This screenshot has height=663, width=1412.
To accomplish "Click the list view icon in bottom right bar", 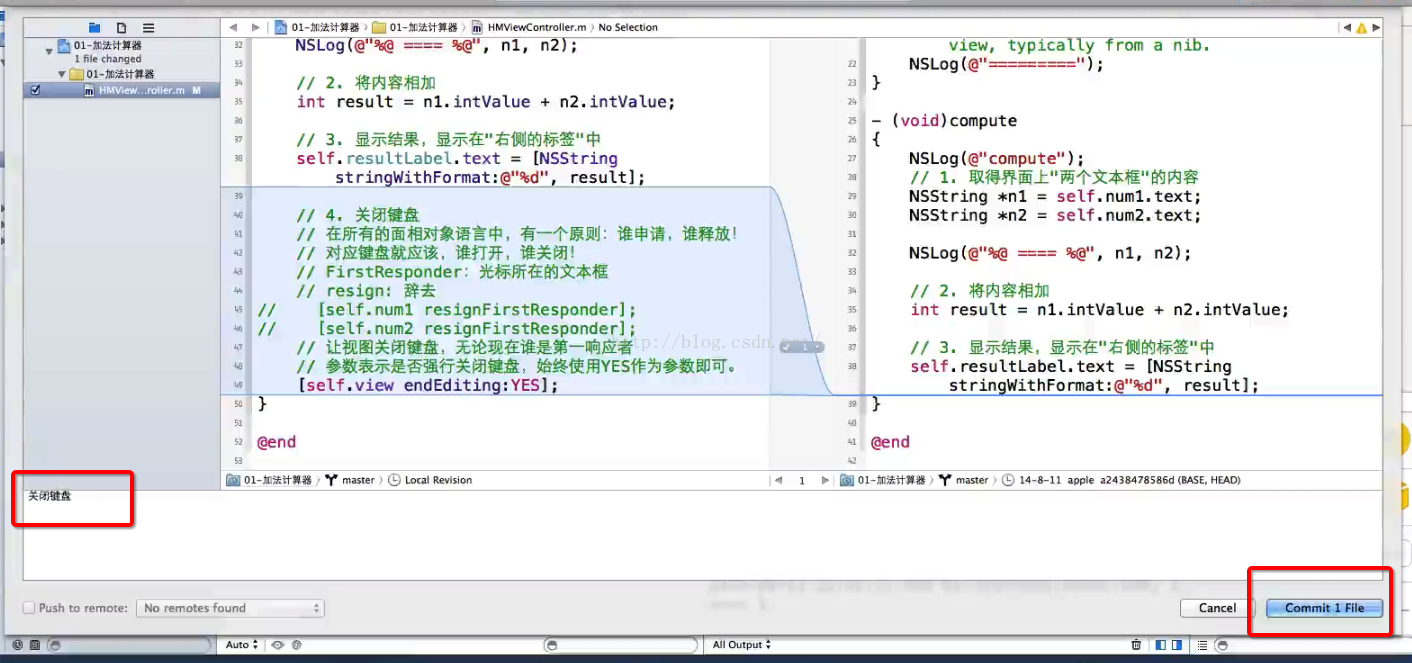I will [x=1203, y=645].
